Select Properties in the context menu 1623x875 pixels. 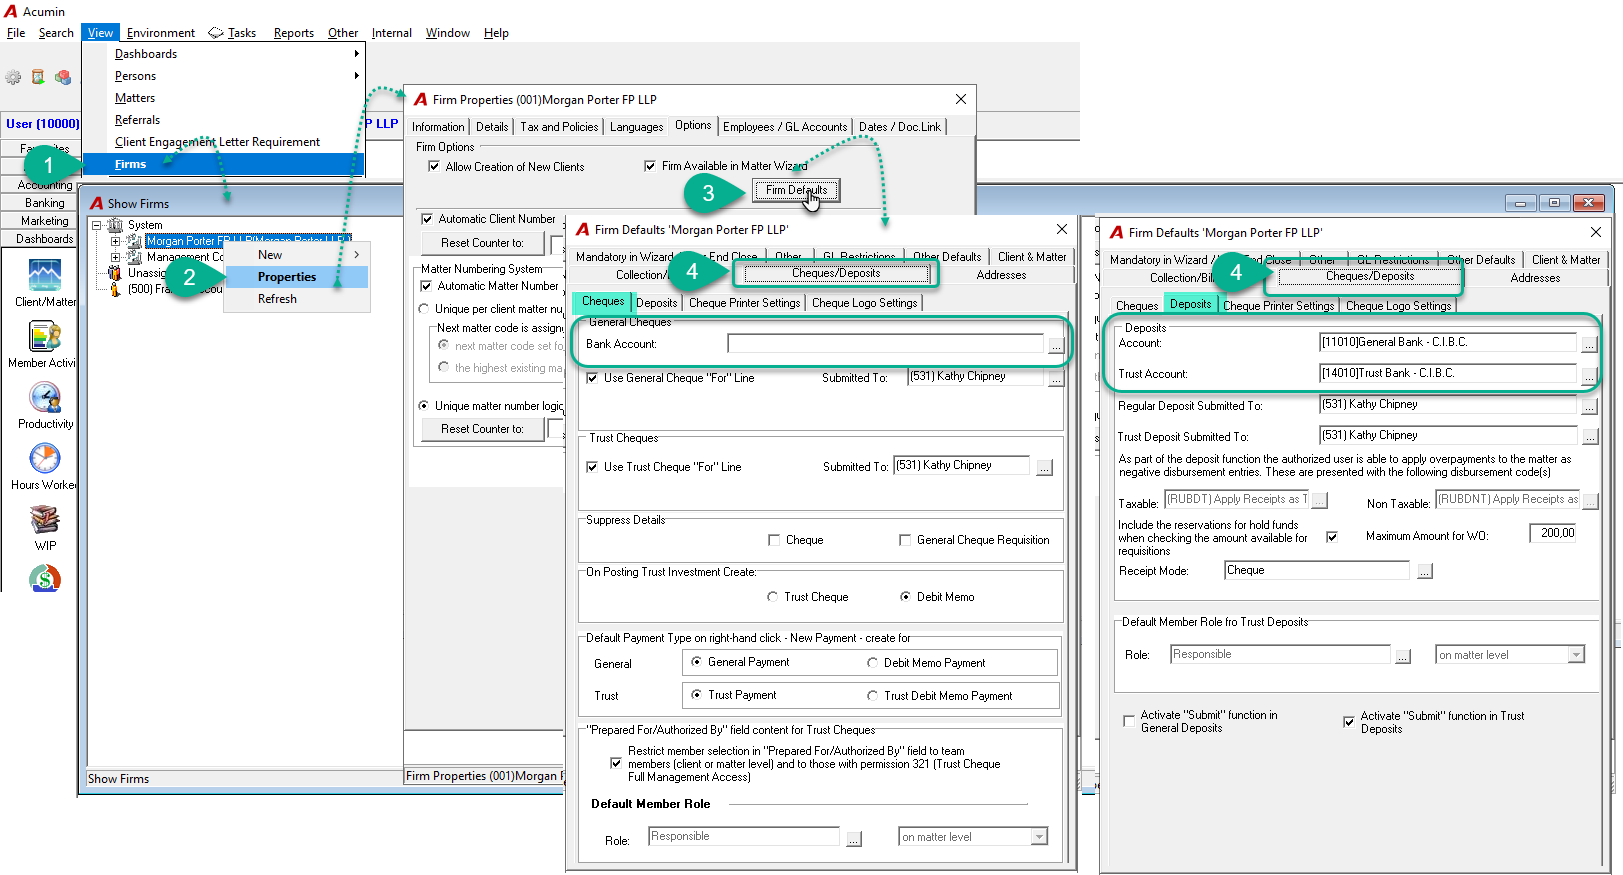[298, 277]
